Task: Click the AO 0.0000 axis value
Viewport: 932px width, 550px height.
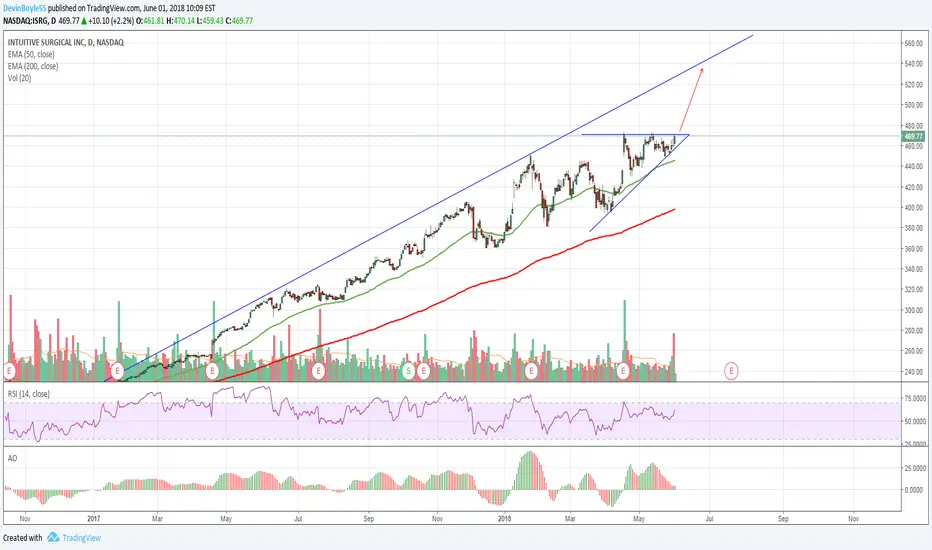Action: pyautogui.click(x=915, y=490)
